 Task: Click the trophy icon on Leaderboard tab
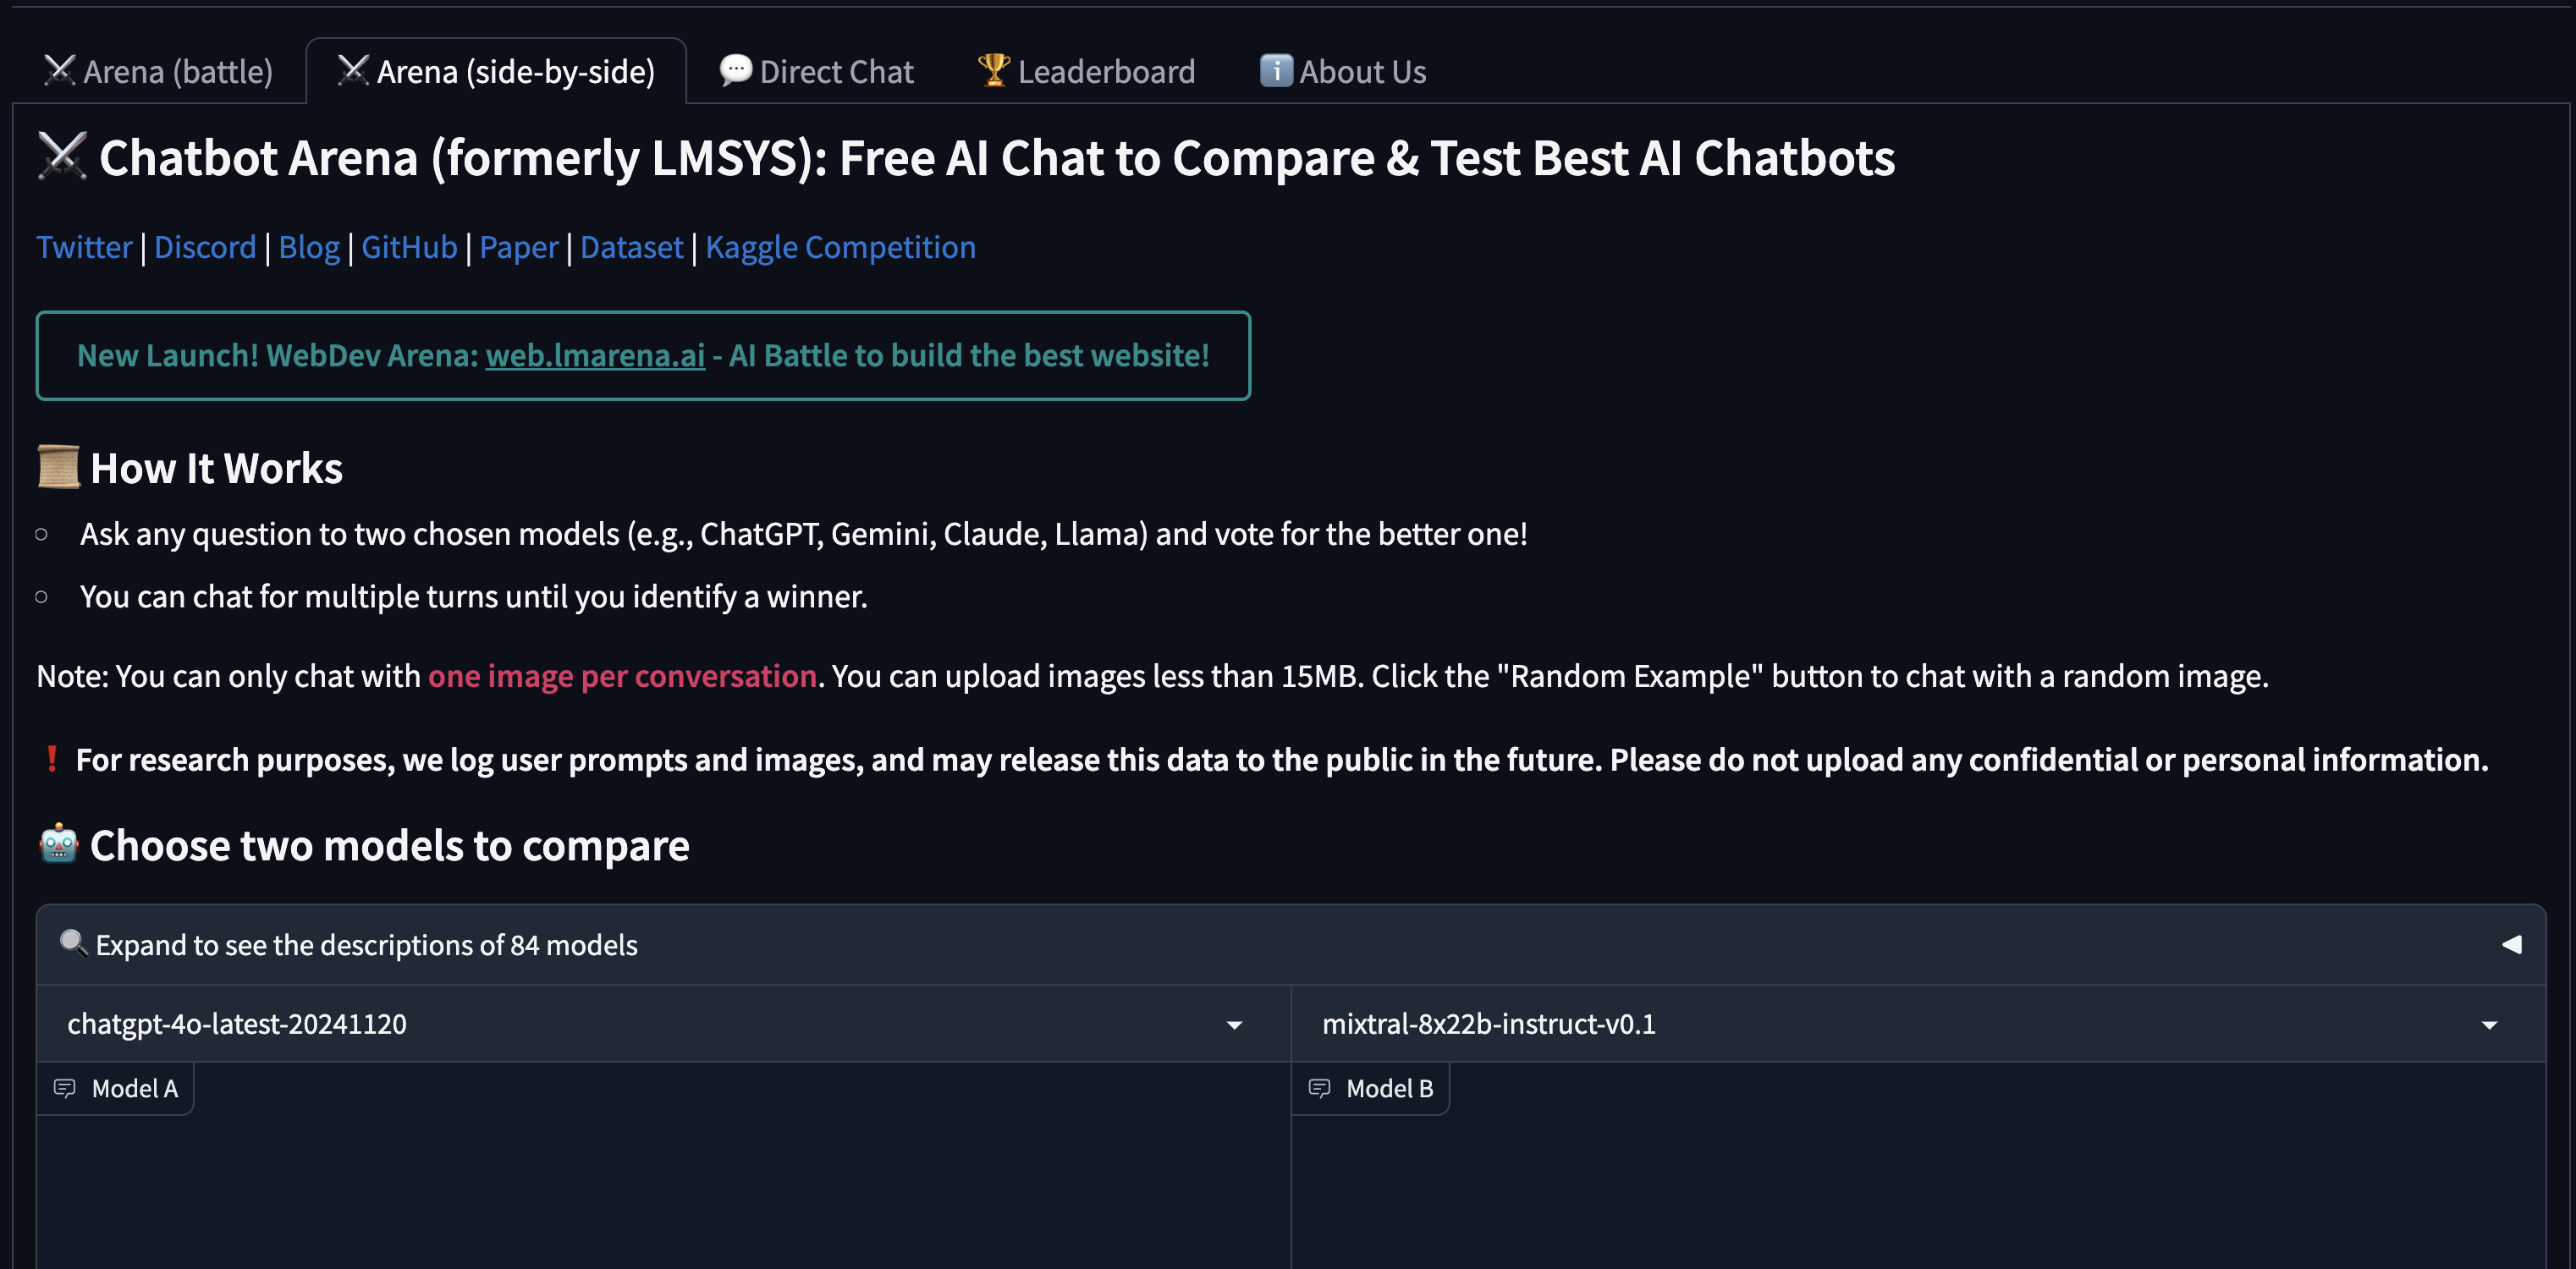tap(993, 70)
